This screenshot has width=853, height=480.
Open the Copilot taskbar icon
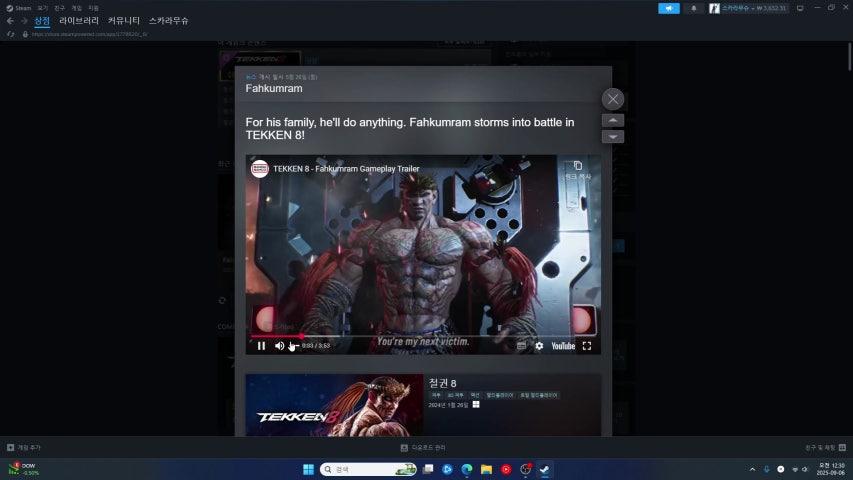point(447,469)
